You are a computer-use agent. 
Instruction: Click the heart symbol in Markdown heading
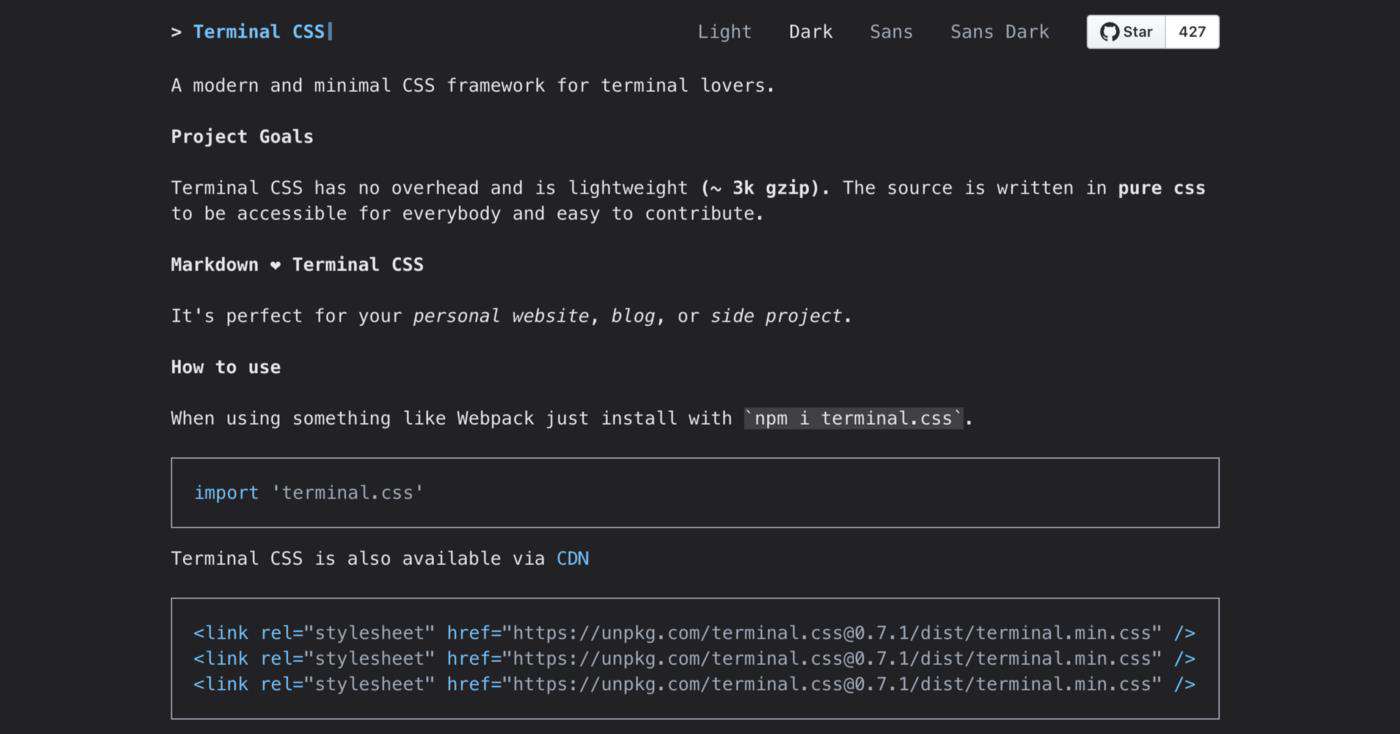276,265
